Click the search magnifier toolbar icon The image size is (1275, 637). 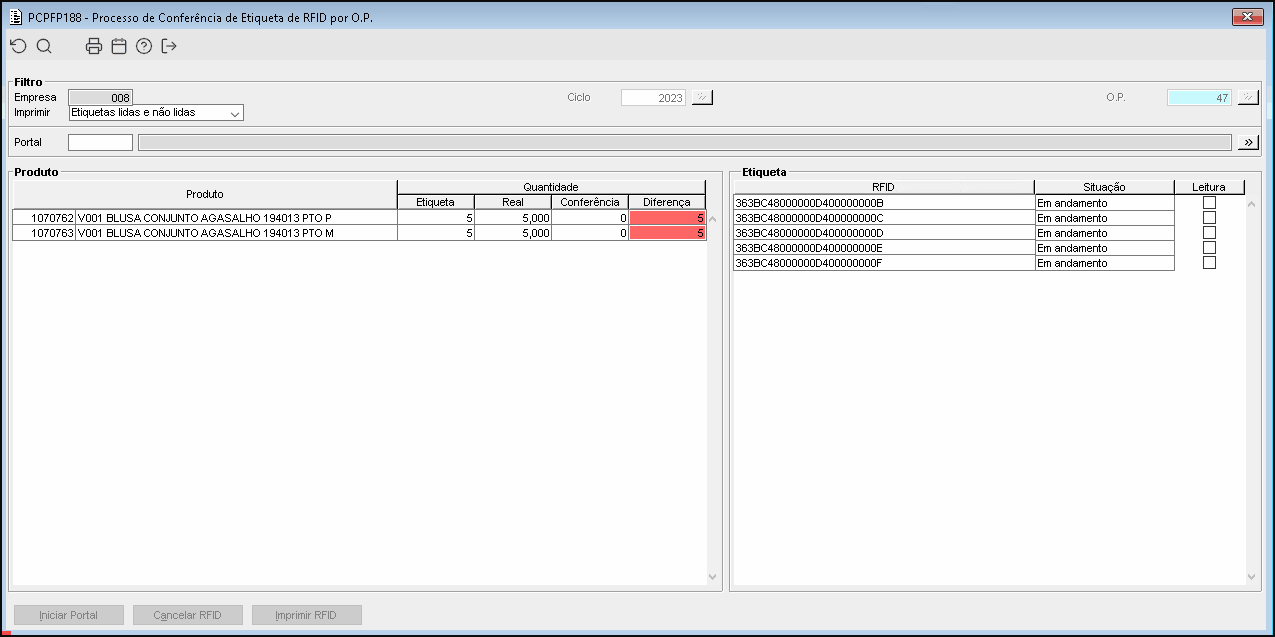pos(44,46)
